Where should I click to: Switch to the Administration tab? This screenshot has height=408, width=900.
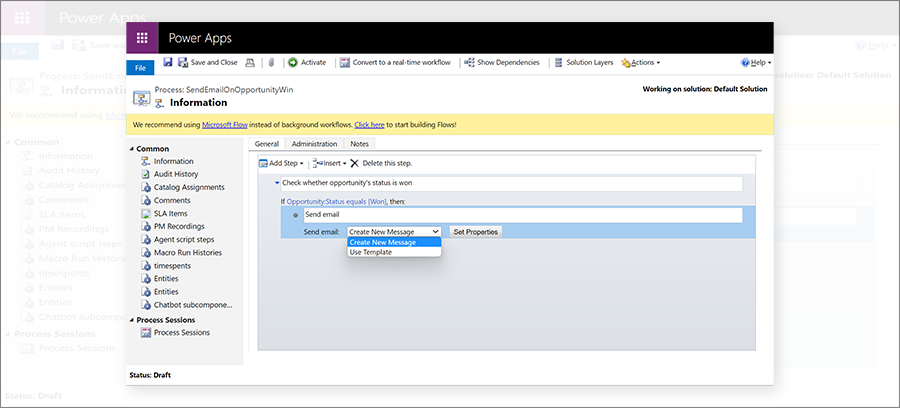314,143
